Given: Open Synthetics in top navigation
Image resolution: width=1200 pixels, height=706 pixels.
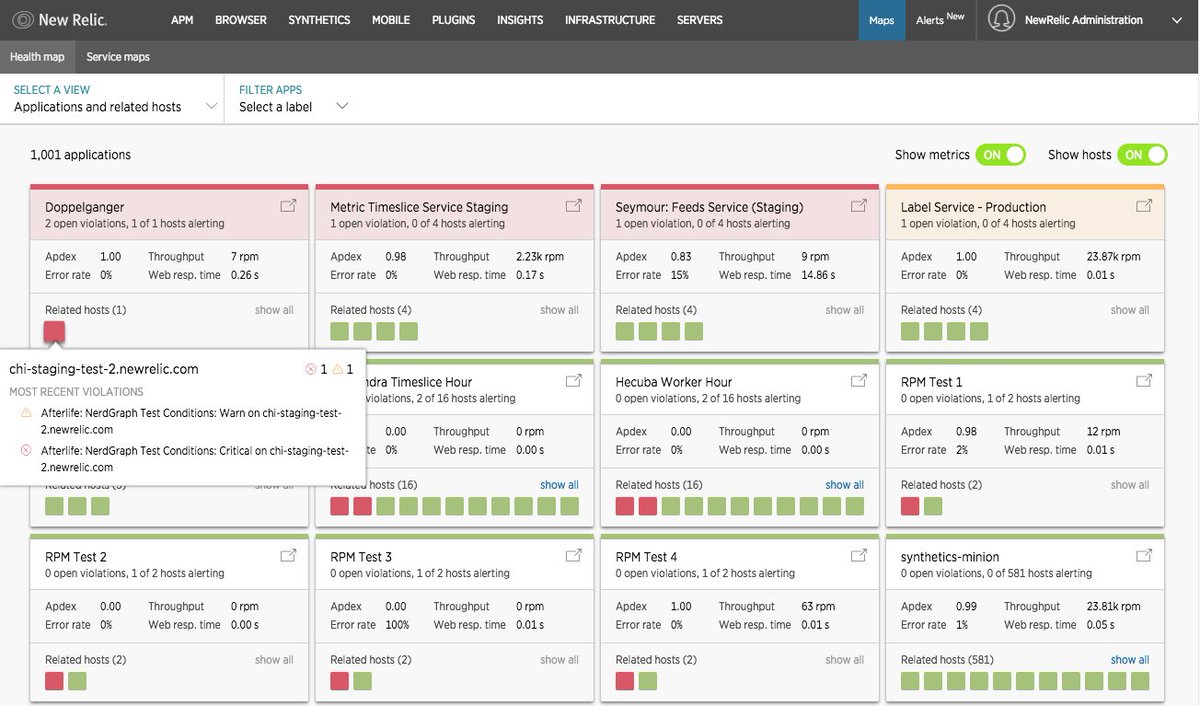Looking at the screenshot, I should [x=319, y=20].
